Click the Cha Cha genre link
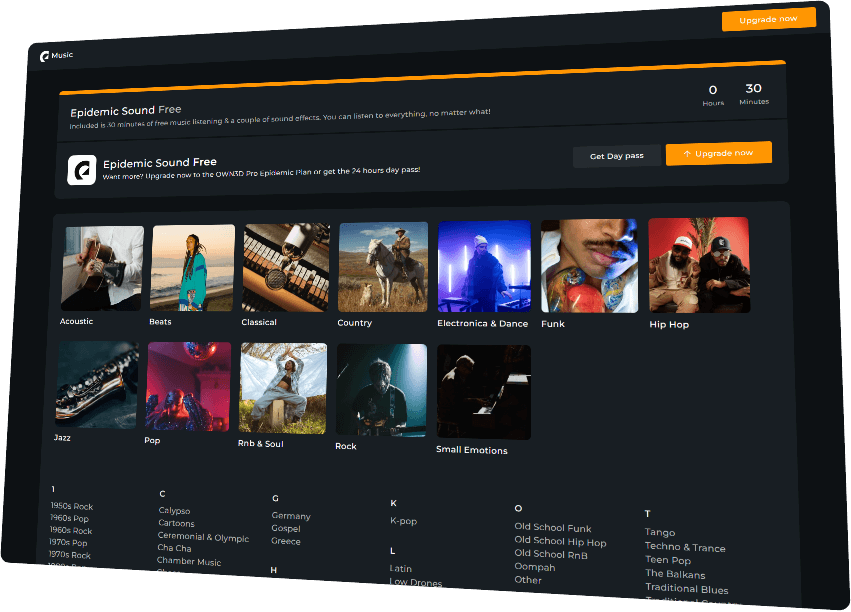 174,548
